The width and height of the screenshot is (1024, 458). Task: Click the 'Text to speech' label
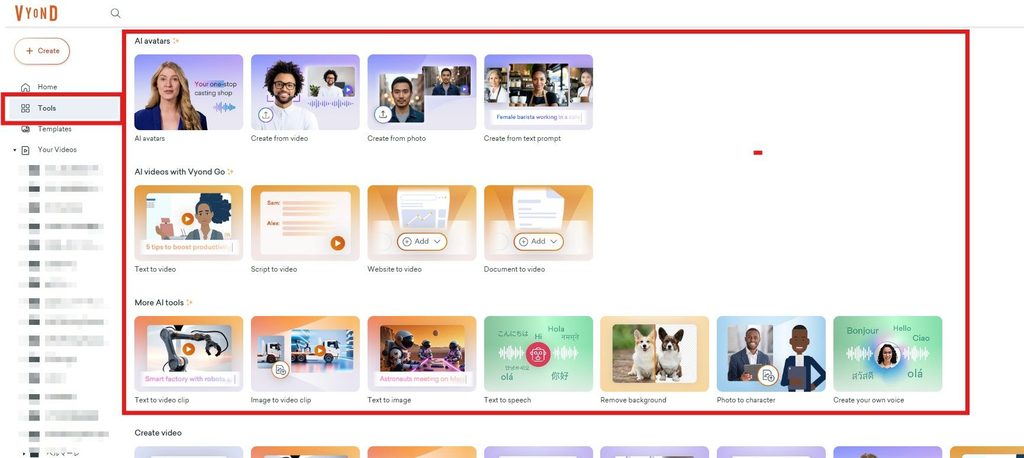507,400
